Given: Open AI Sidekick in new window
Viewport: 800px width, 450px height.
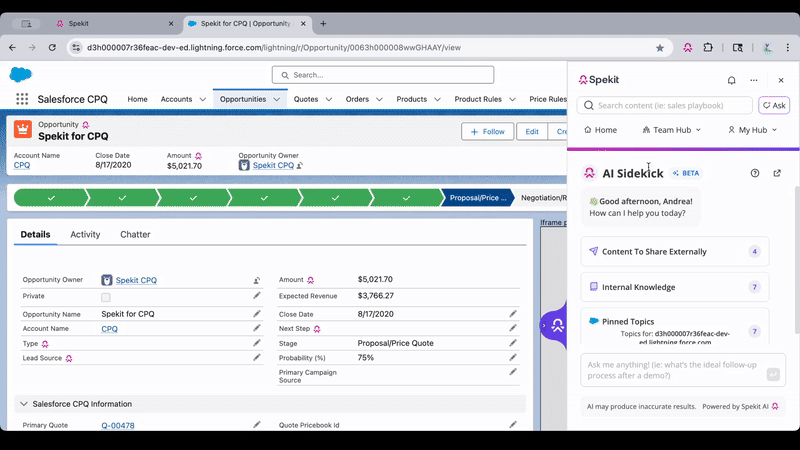Looking at the screenshot, I should (x=777, y=173).
